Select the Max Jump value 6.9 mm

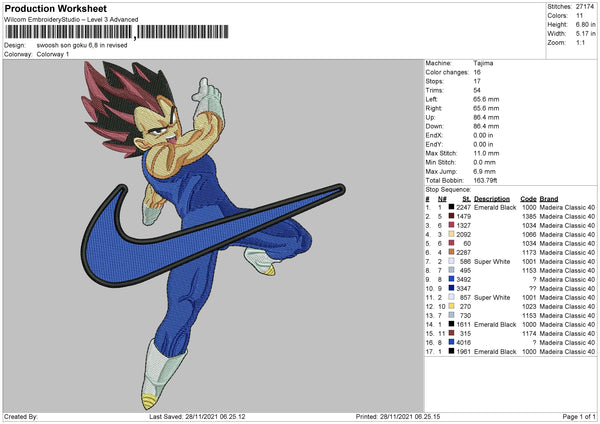[x=484, y=171]
